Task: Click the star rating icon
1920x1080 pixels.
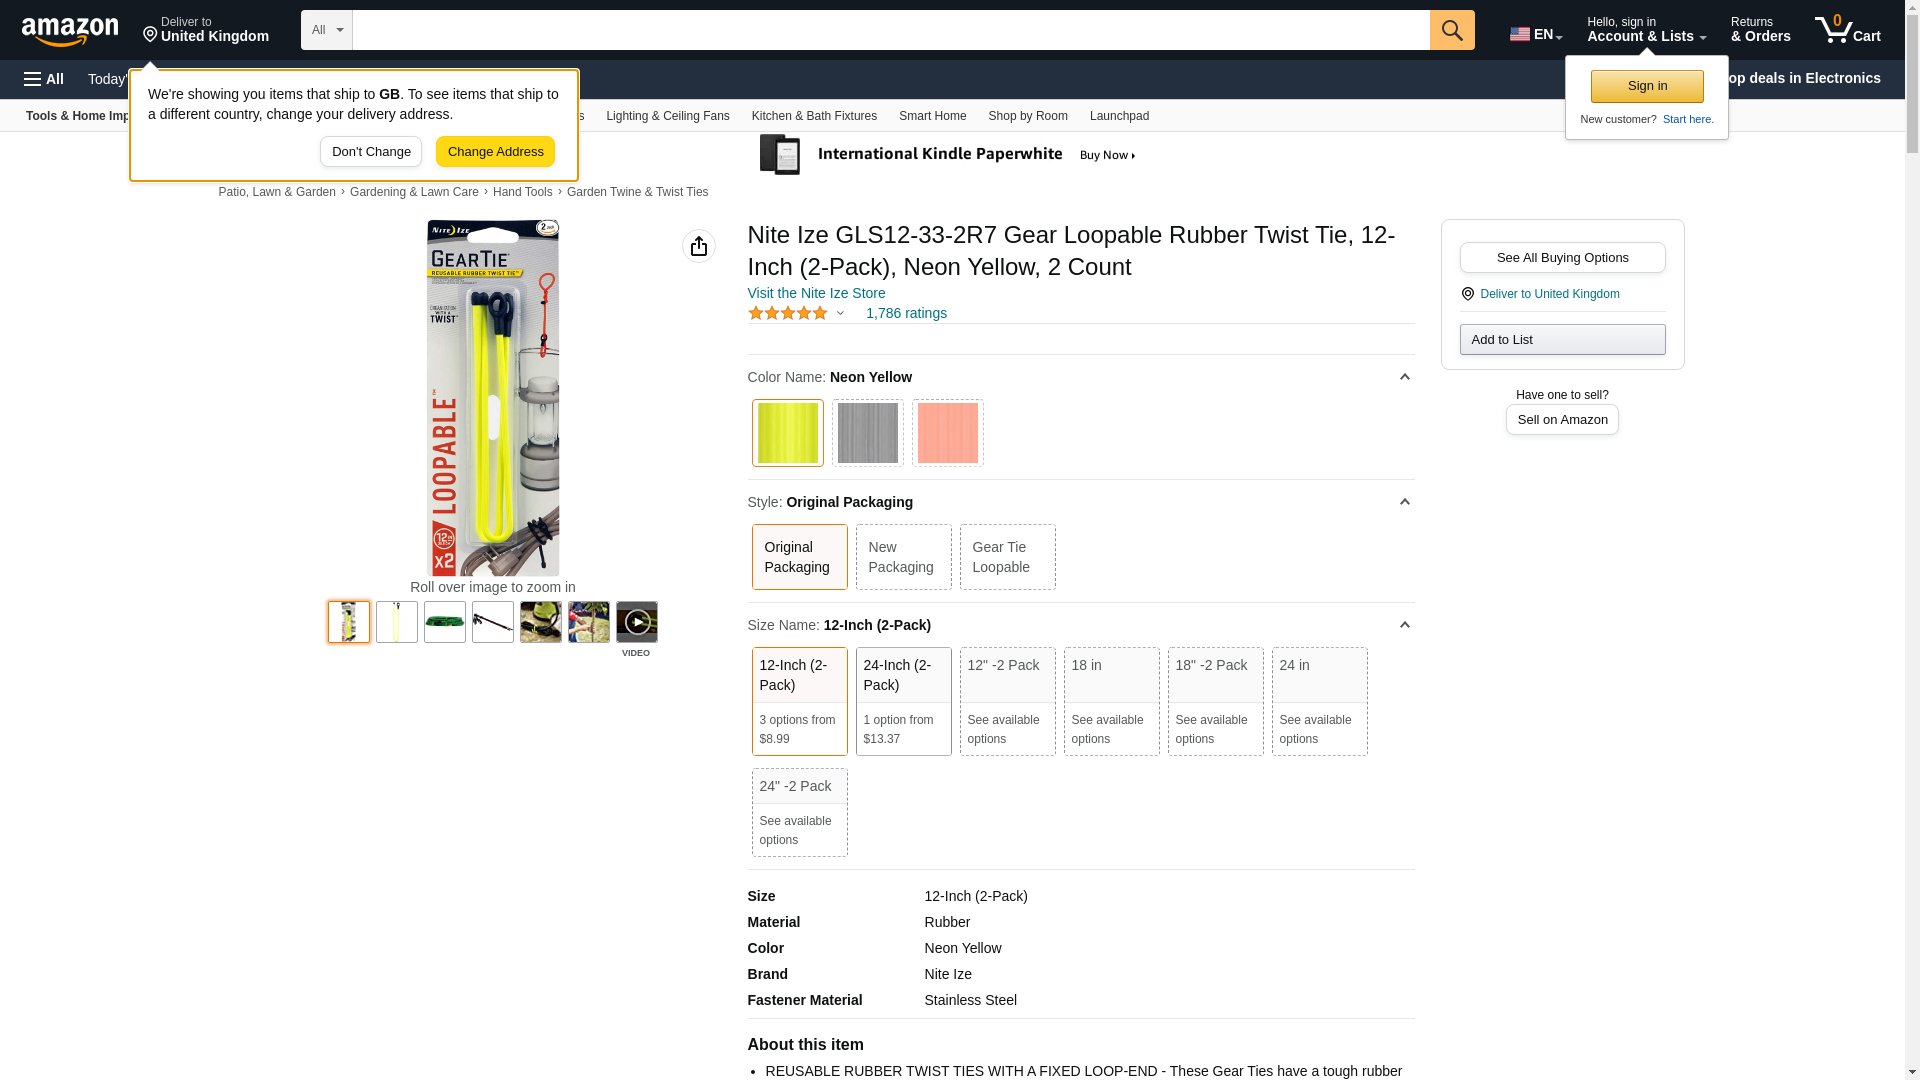Action: (788, 314)
